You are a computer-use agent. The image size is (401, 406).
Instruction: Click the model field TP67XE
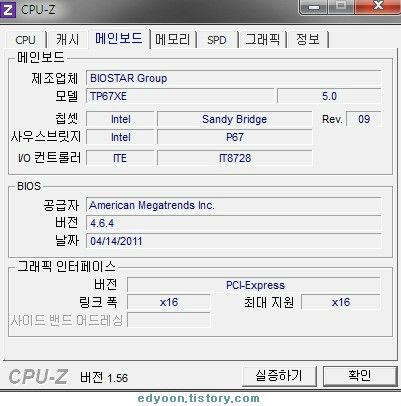pyautogui.click(x=180, y=96)
